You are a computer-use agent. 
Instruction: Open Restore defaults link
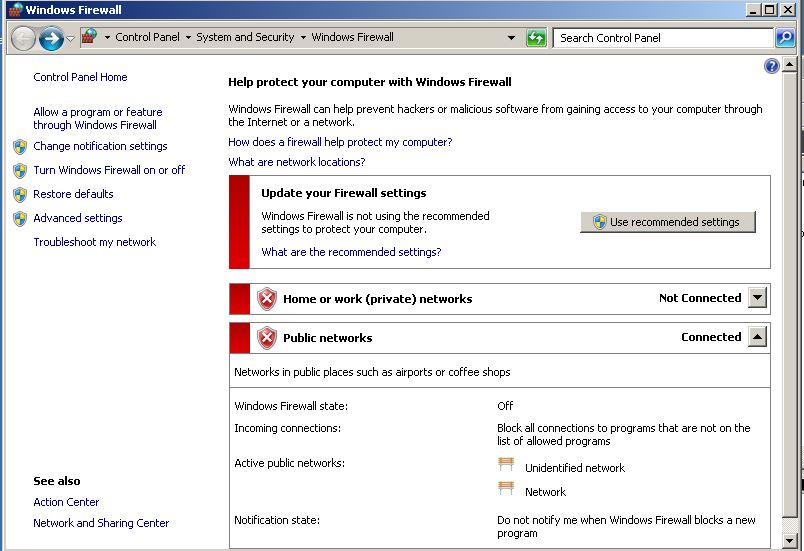(73, 194)
